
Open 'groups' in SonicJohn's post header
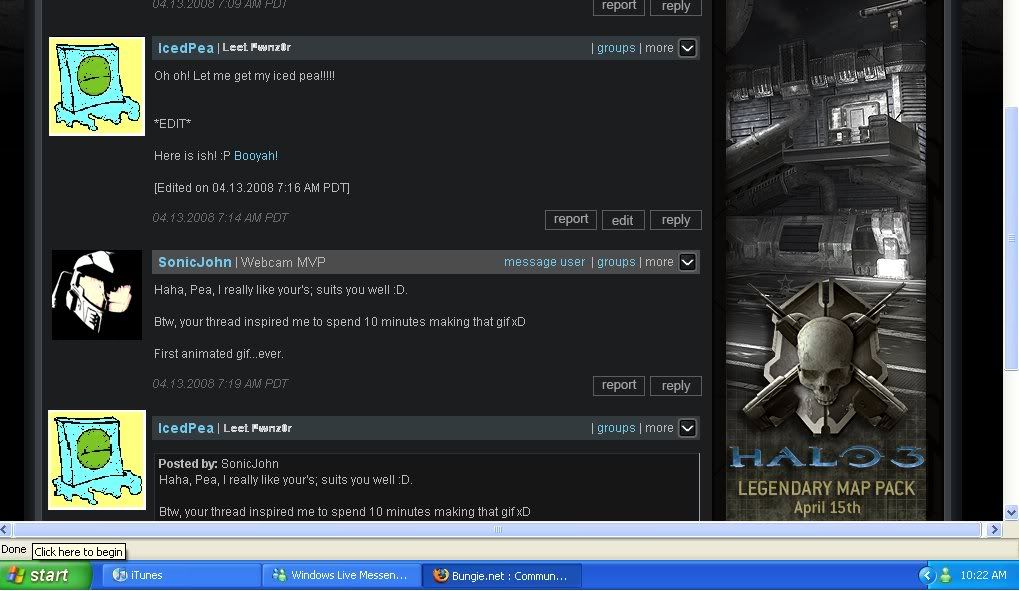pyautogui.click(x=616, y=262)
